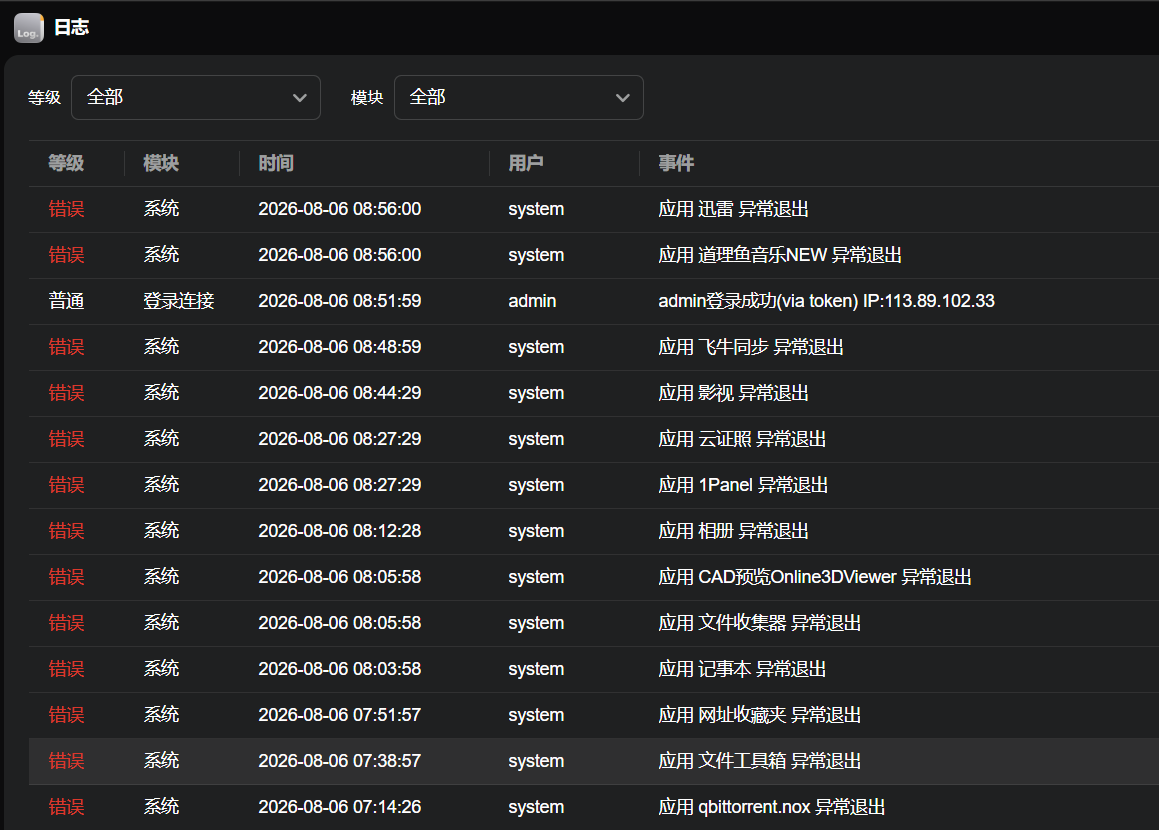The width and height of the screenshot is (1159, 830).
Task: Select the 应用 文件工具箱 异常退出 event
Action: [760, 761]
